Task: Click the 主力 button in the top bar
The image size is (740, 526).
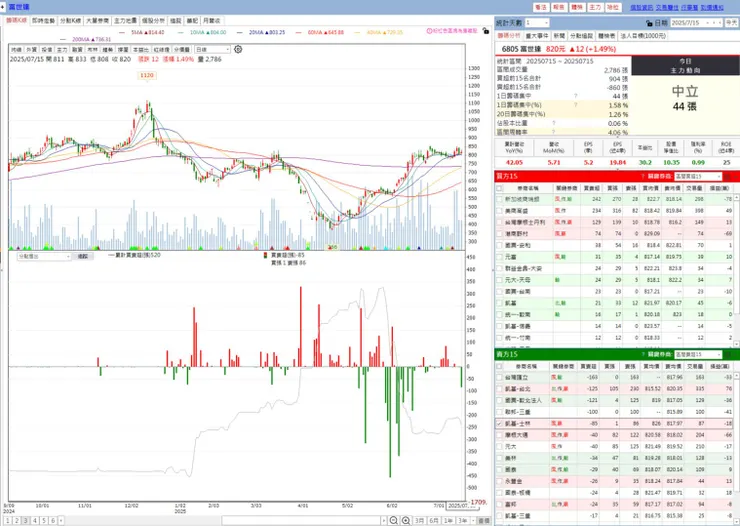Action: click(595, 8)
